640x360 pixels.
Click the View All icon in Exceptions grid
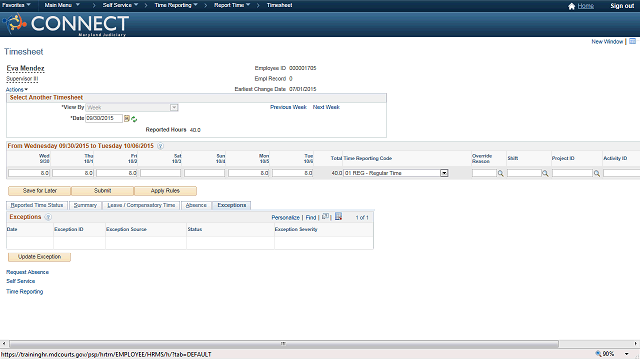[325, 217]
